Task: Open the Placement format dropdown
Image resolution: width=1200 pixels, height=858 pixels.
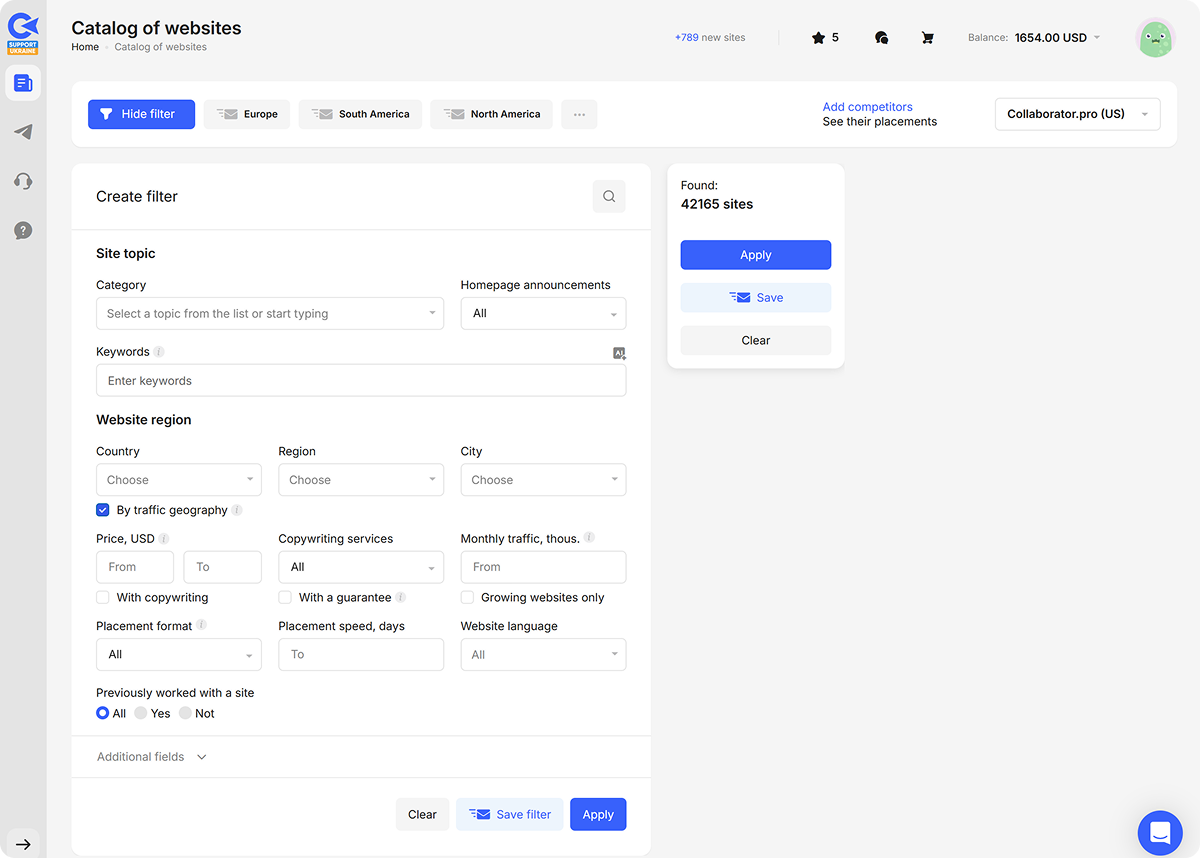Action: (x=179, y=654)
